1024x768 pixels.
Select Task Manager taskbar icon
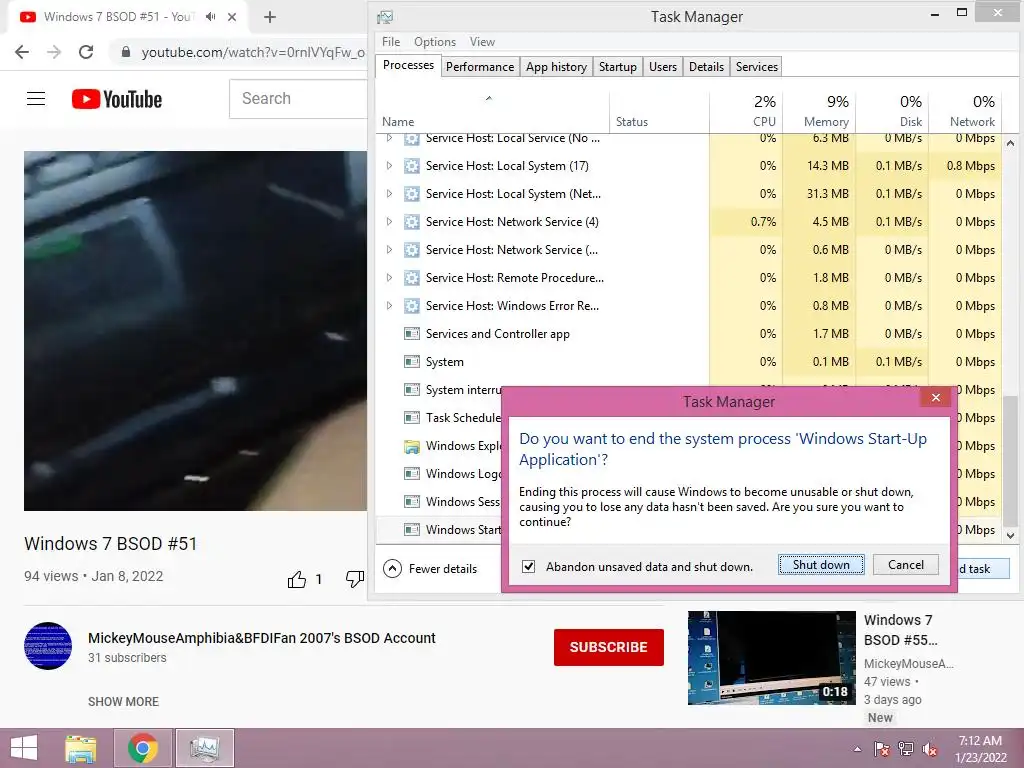click(204, 748)
